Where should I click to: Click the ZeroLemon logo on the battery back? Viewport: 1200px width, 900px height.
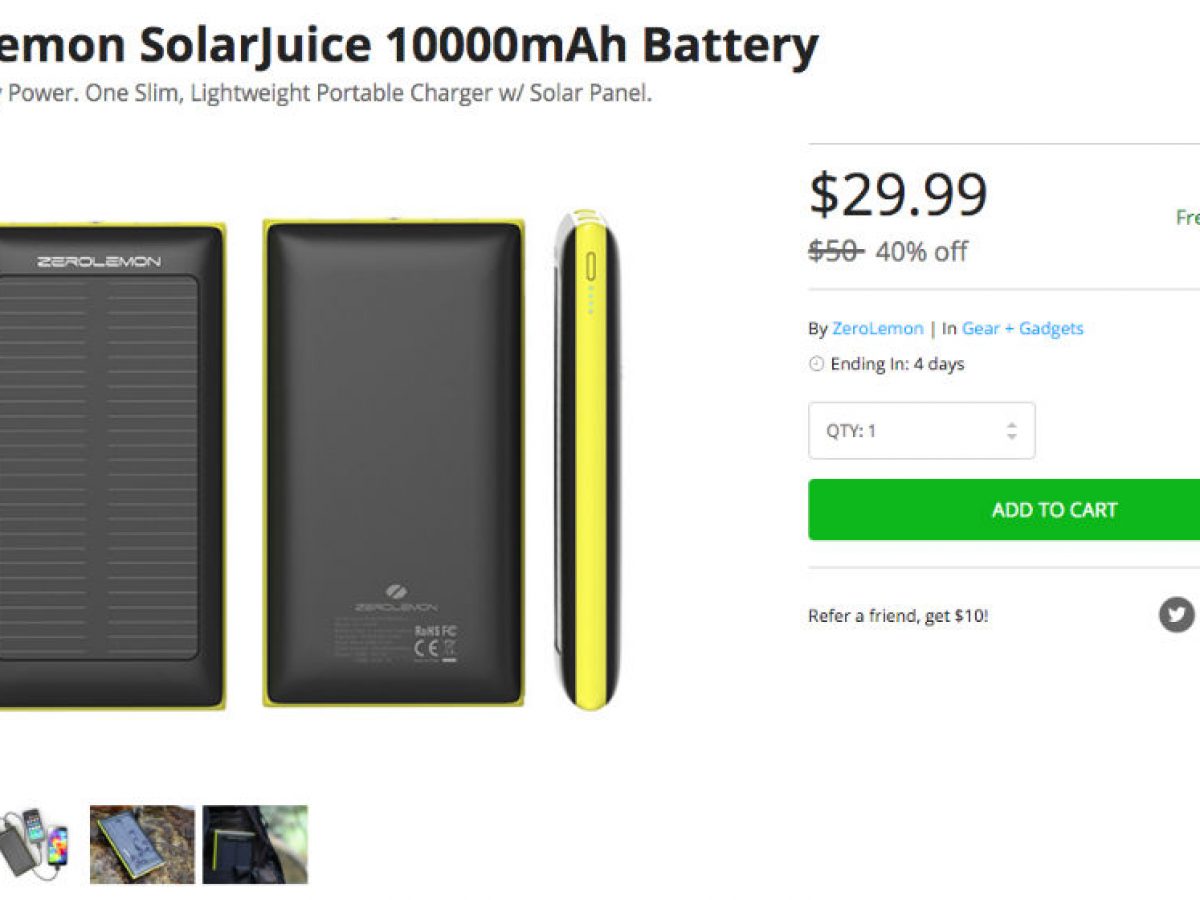[393, 598]
